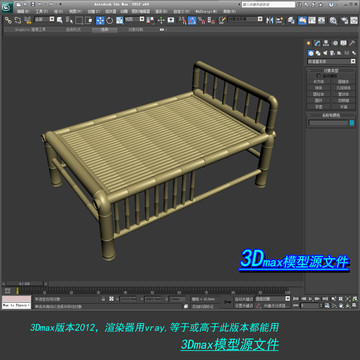Image resolution: width=360 pixels, height=360 pixels.
Task: Switch to the Modify command panel tab
Action: pyautogui.click(x=317, y=43)
